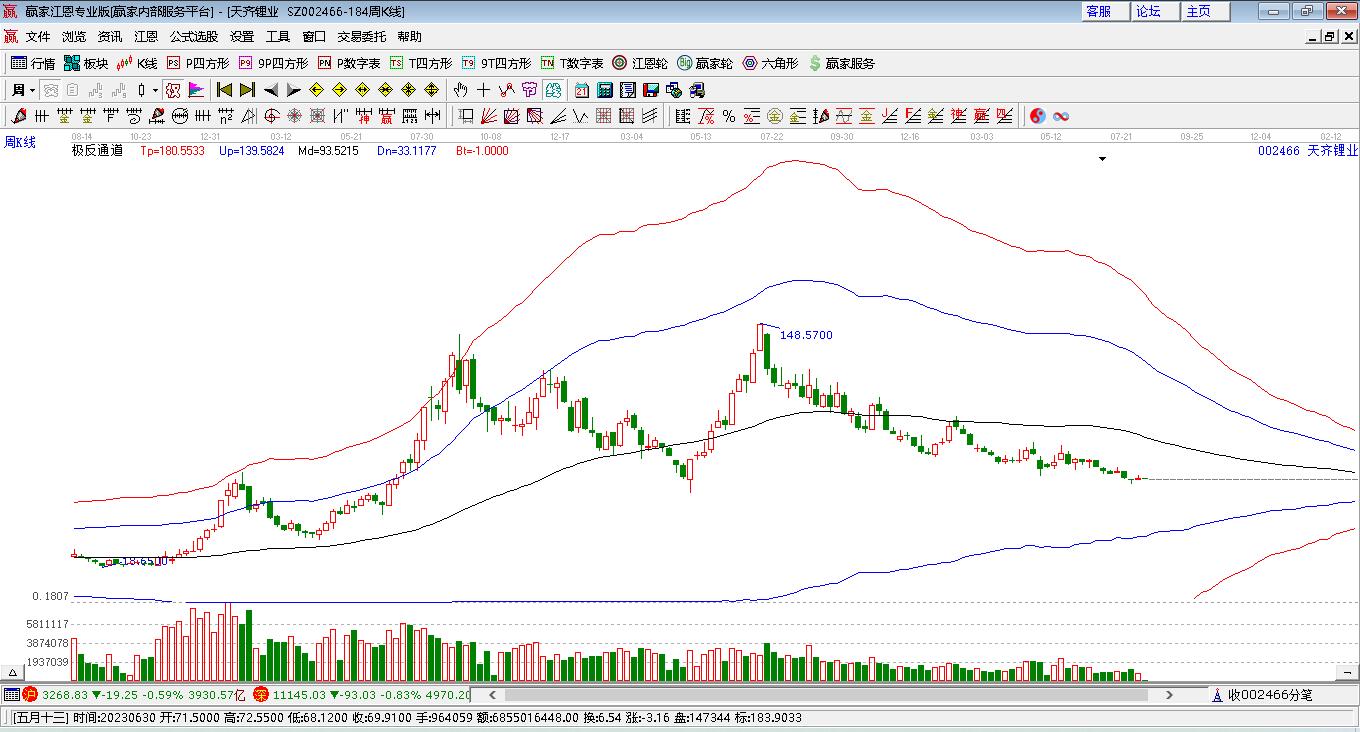The image size is (1360, 732).
Task: Open 9T四方形 tool
Action: click(x=496, y=63)
